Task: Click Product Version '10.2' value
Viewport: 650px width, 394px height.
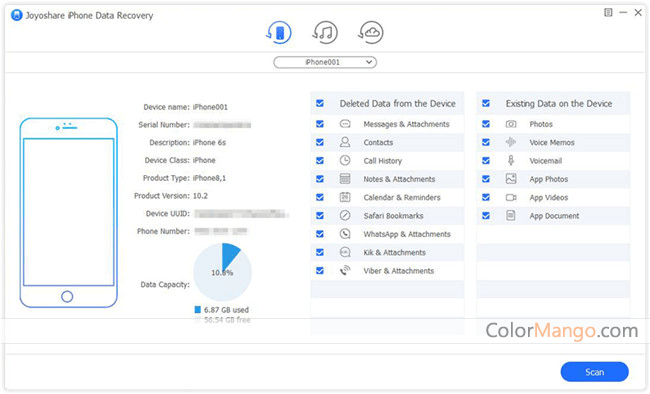Action: [x=200, y=196]
